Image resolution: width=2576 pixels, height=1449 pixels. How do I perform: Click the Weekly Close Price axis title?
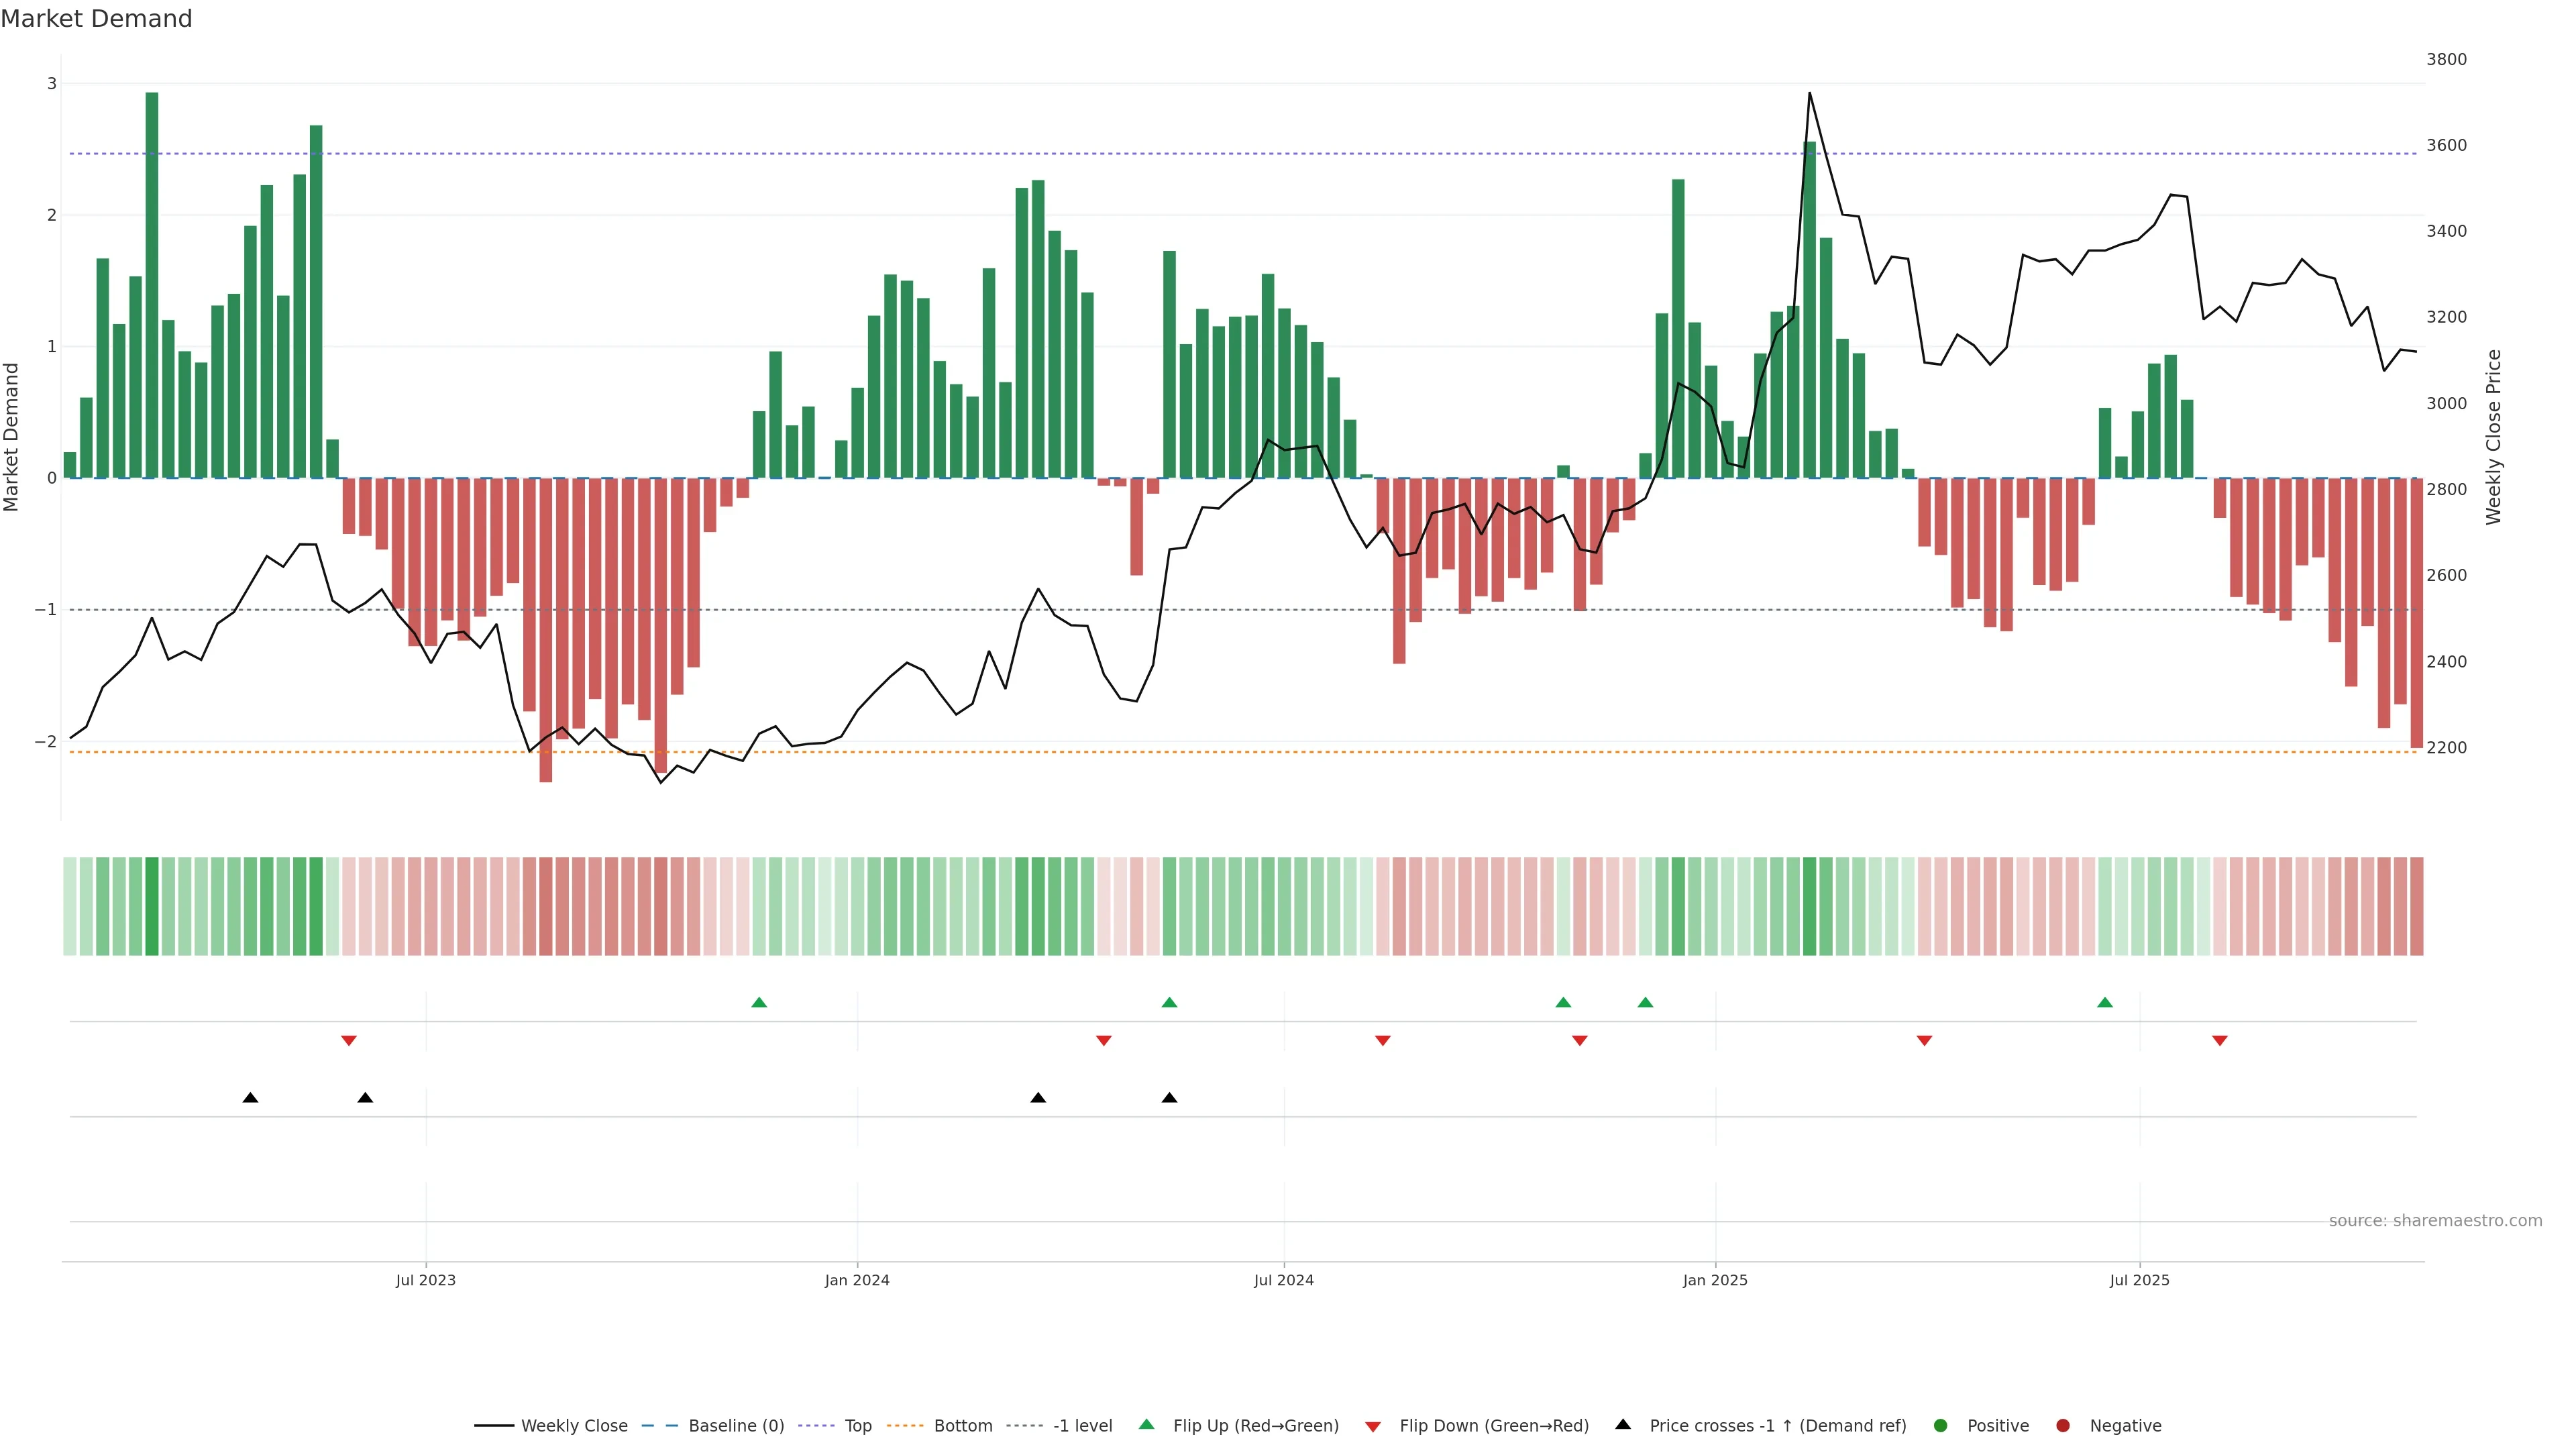[2494, 437]
